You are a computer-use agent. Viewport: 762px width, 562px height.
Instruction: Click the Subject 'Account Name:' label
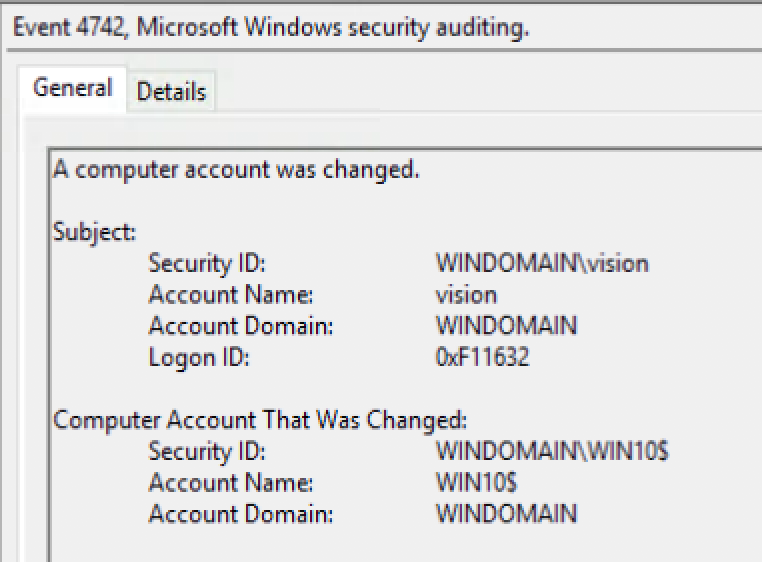click(x=231, y=295)
